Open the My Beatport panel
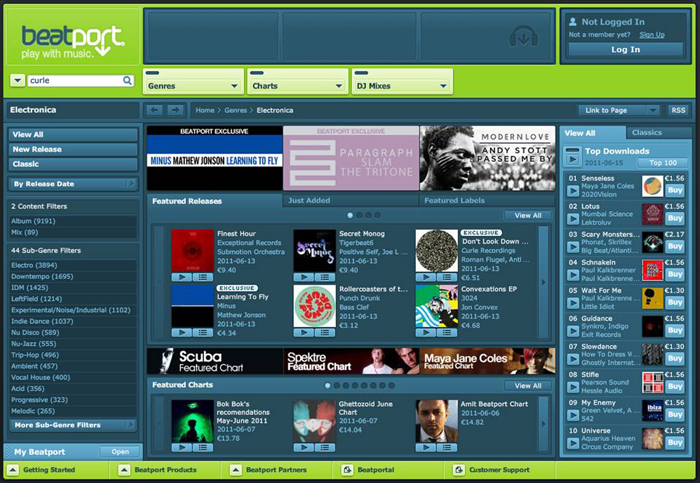 [x=120, y=452]
